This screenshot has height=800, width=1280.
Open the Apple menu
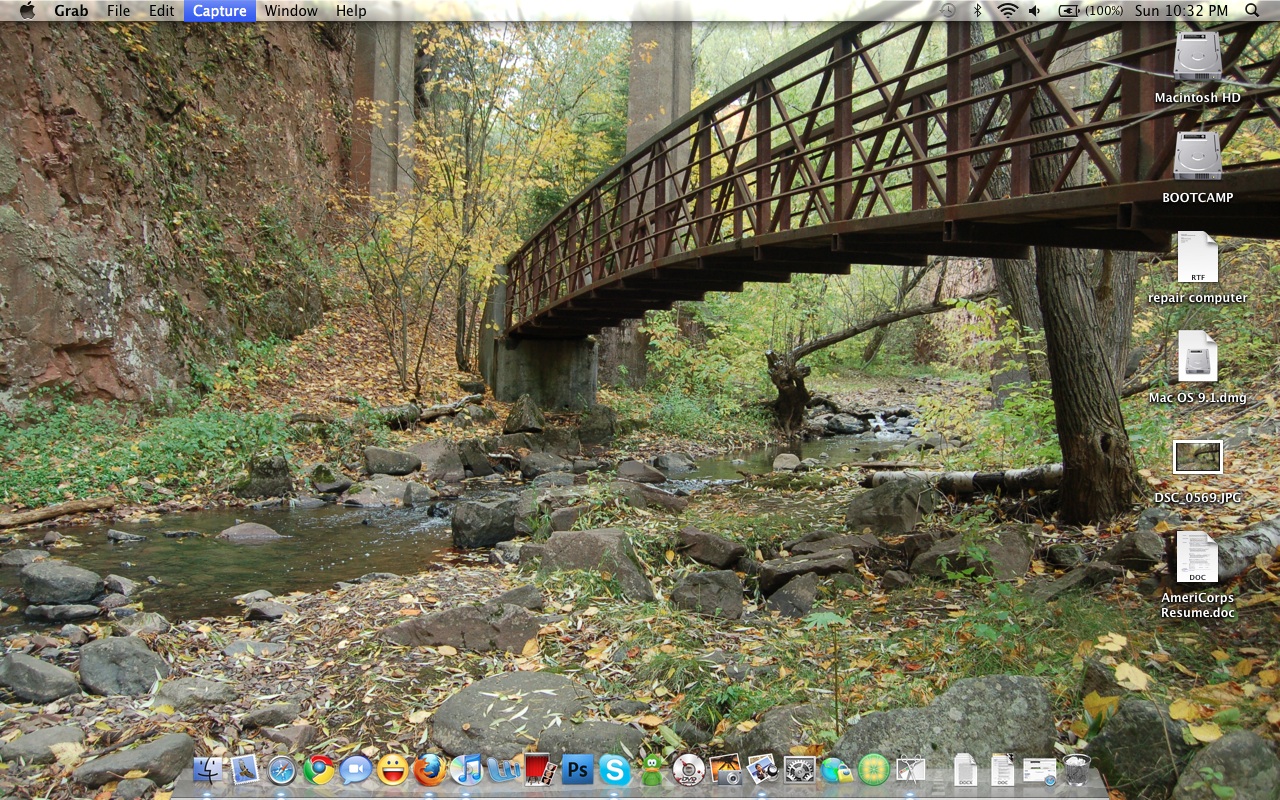(27, 10)
